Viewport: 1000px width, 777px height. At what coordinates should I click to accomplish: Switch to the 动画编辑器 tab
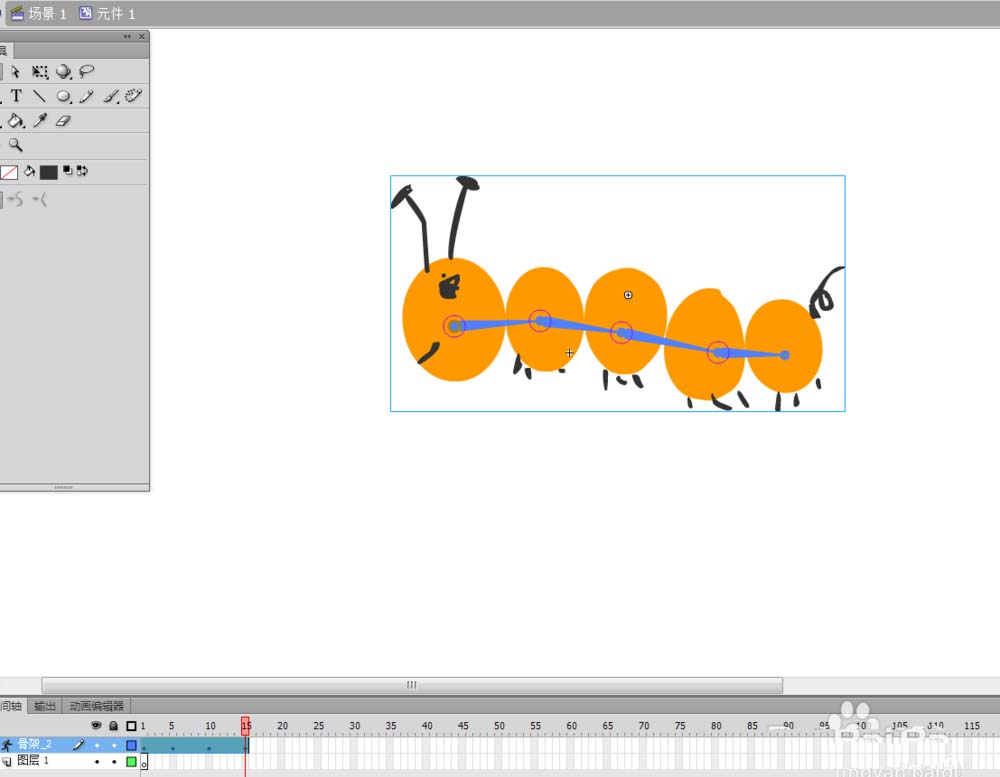coord(96,706)
